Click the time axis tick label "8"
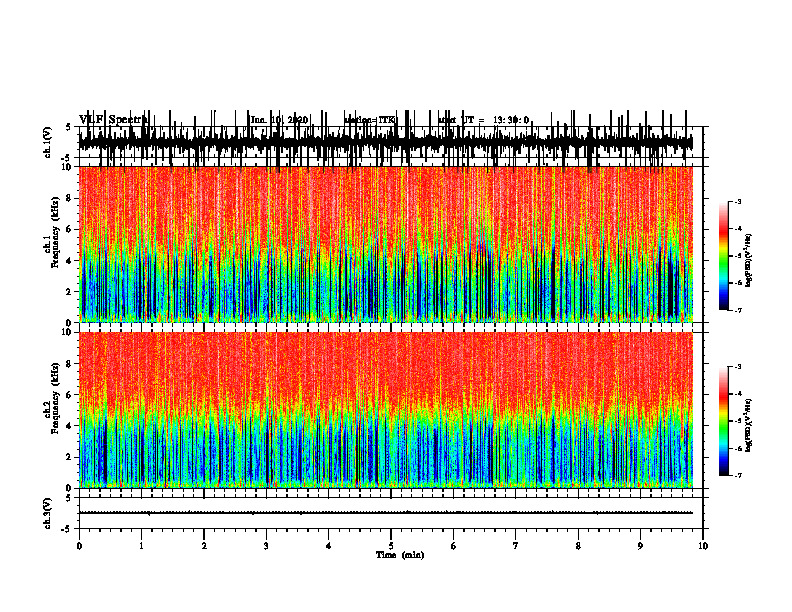Image resolution: width=792 pixels, height=612 pixels. click(x=578, y=546)
